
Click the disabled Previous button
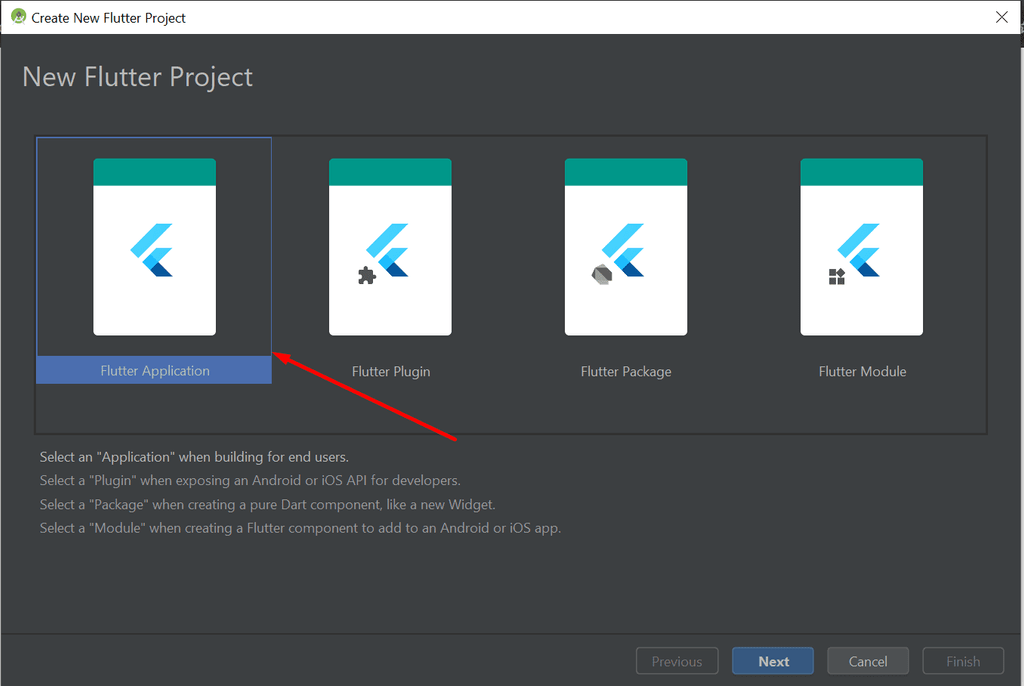click(x=677, y=661)
